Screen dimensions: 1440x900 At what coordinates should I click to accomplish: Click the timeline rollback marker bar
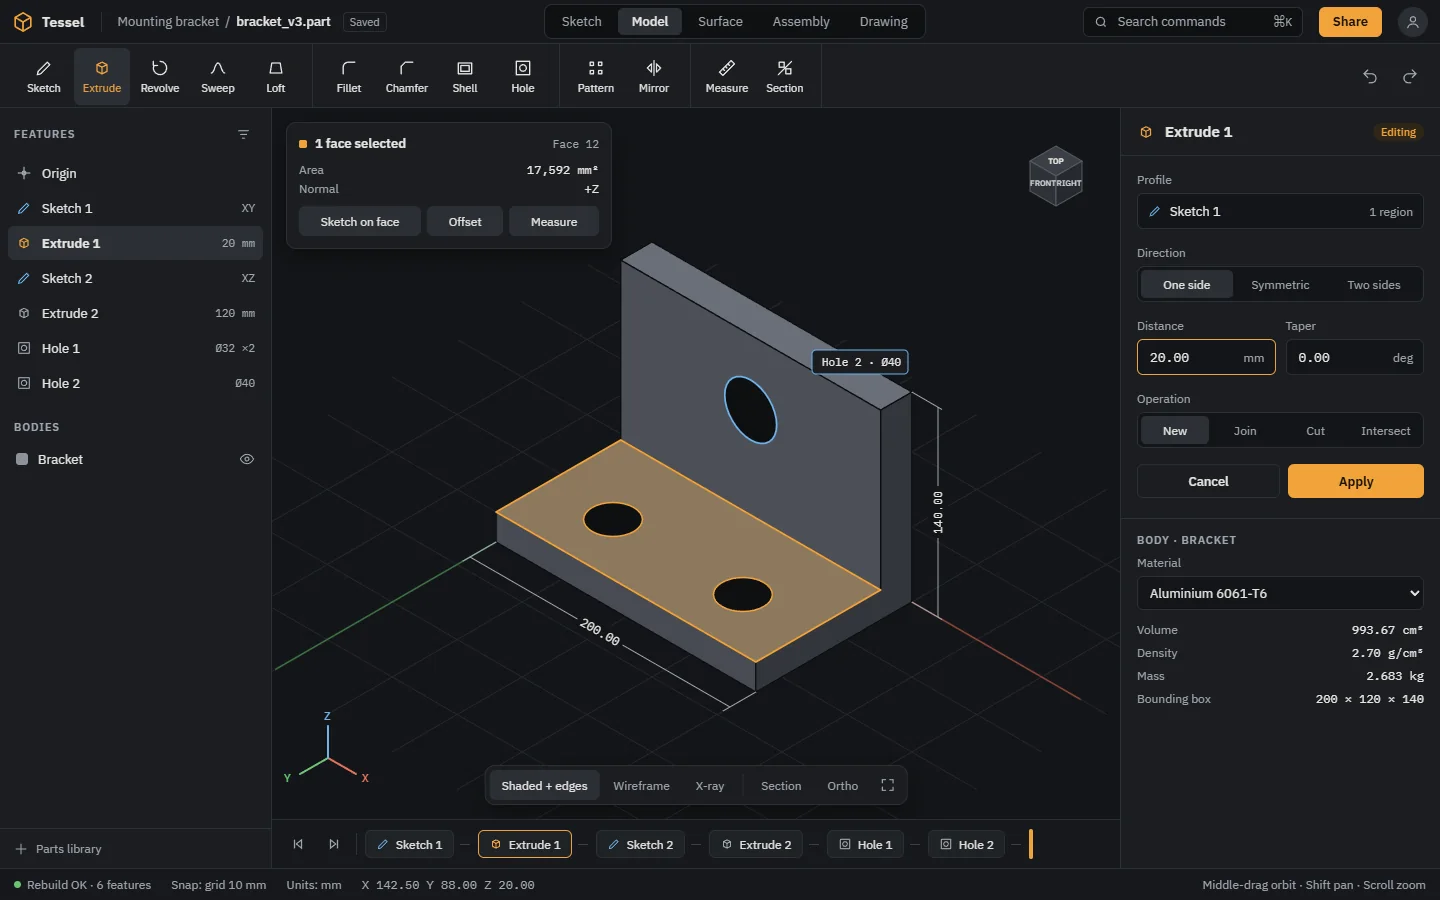(1031, 845)
